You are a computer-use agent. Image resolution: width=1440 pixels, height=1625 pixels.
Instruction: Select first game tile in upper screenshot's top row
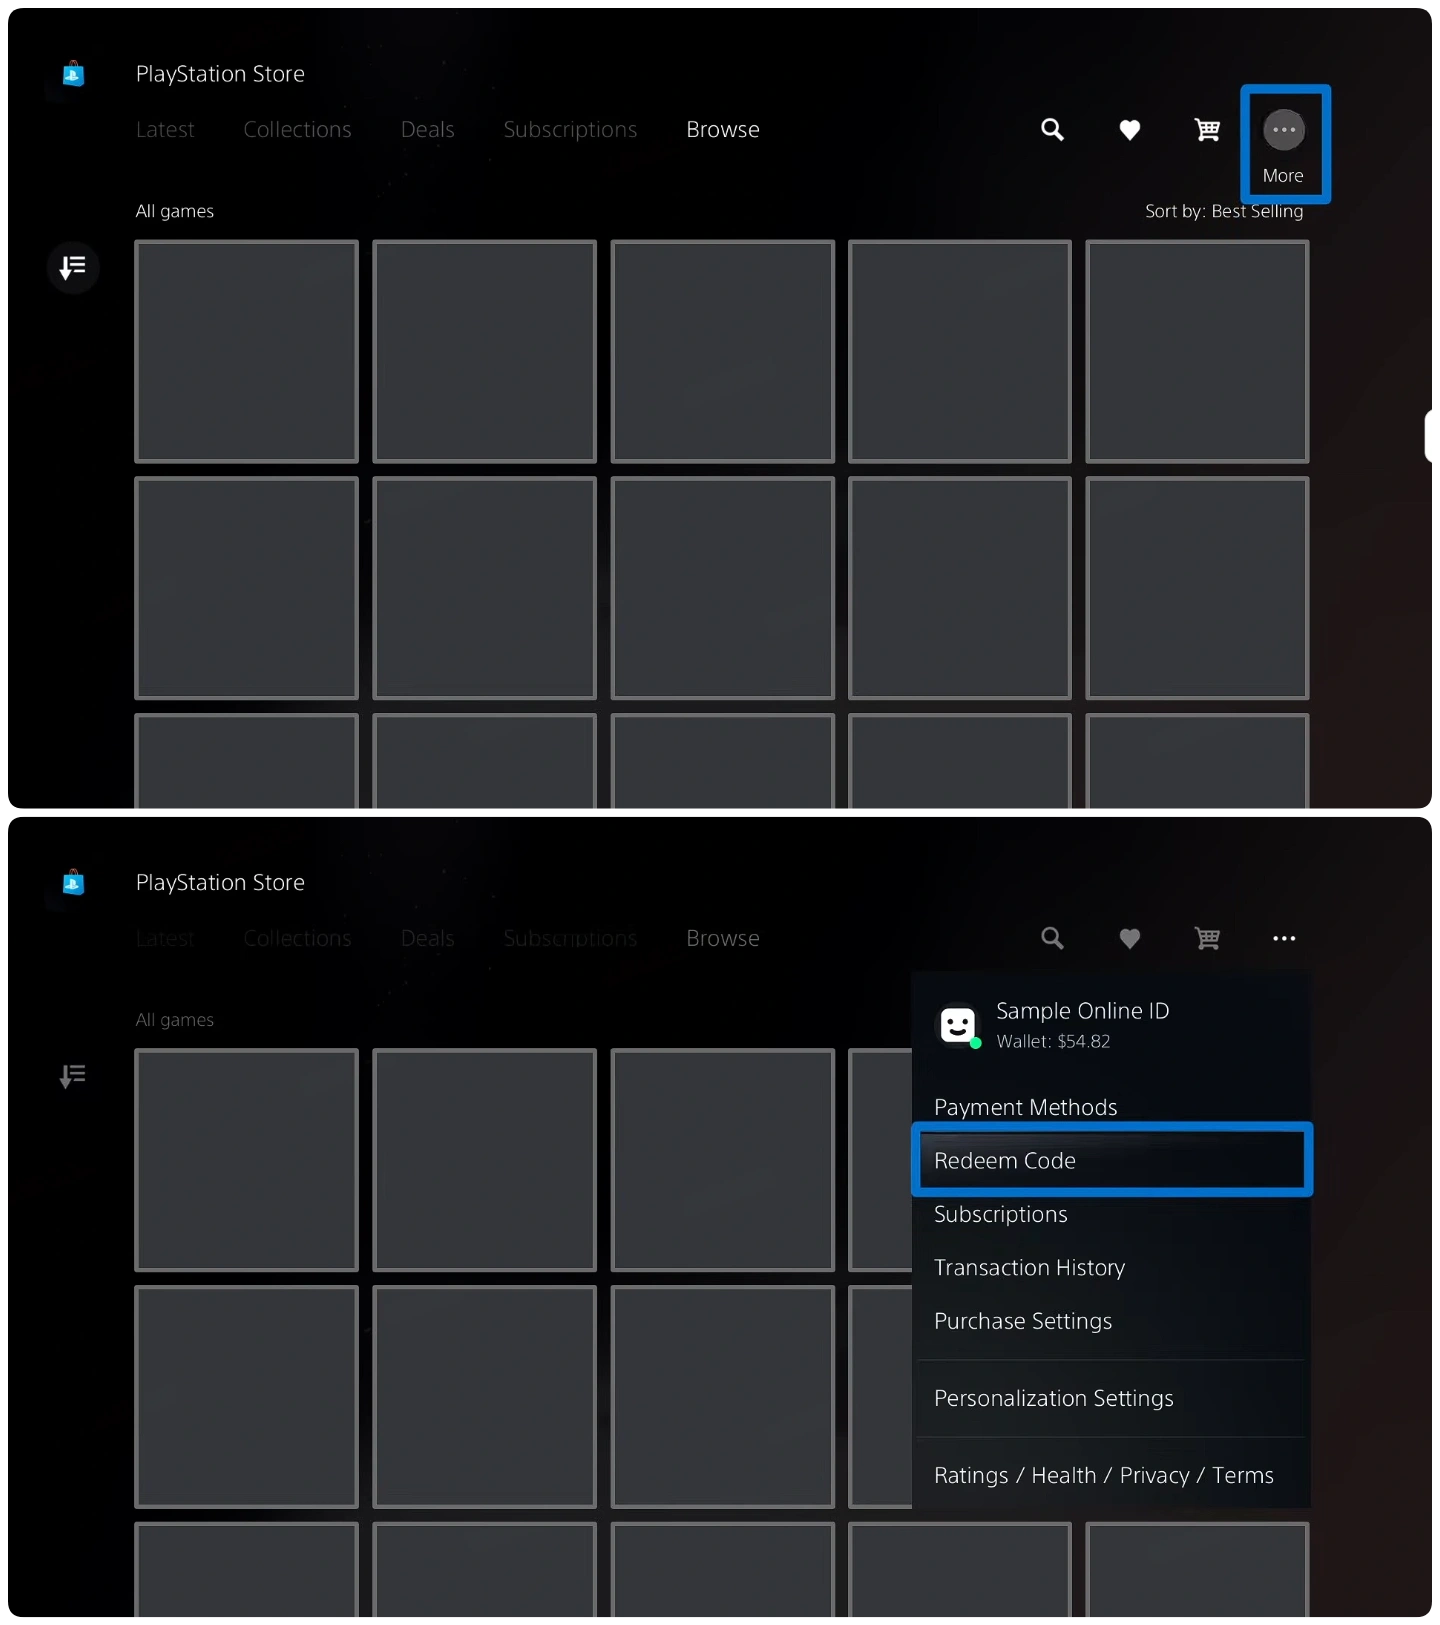click(246, 351)
